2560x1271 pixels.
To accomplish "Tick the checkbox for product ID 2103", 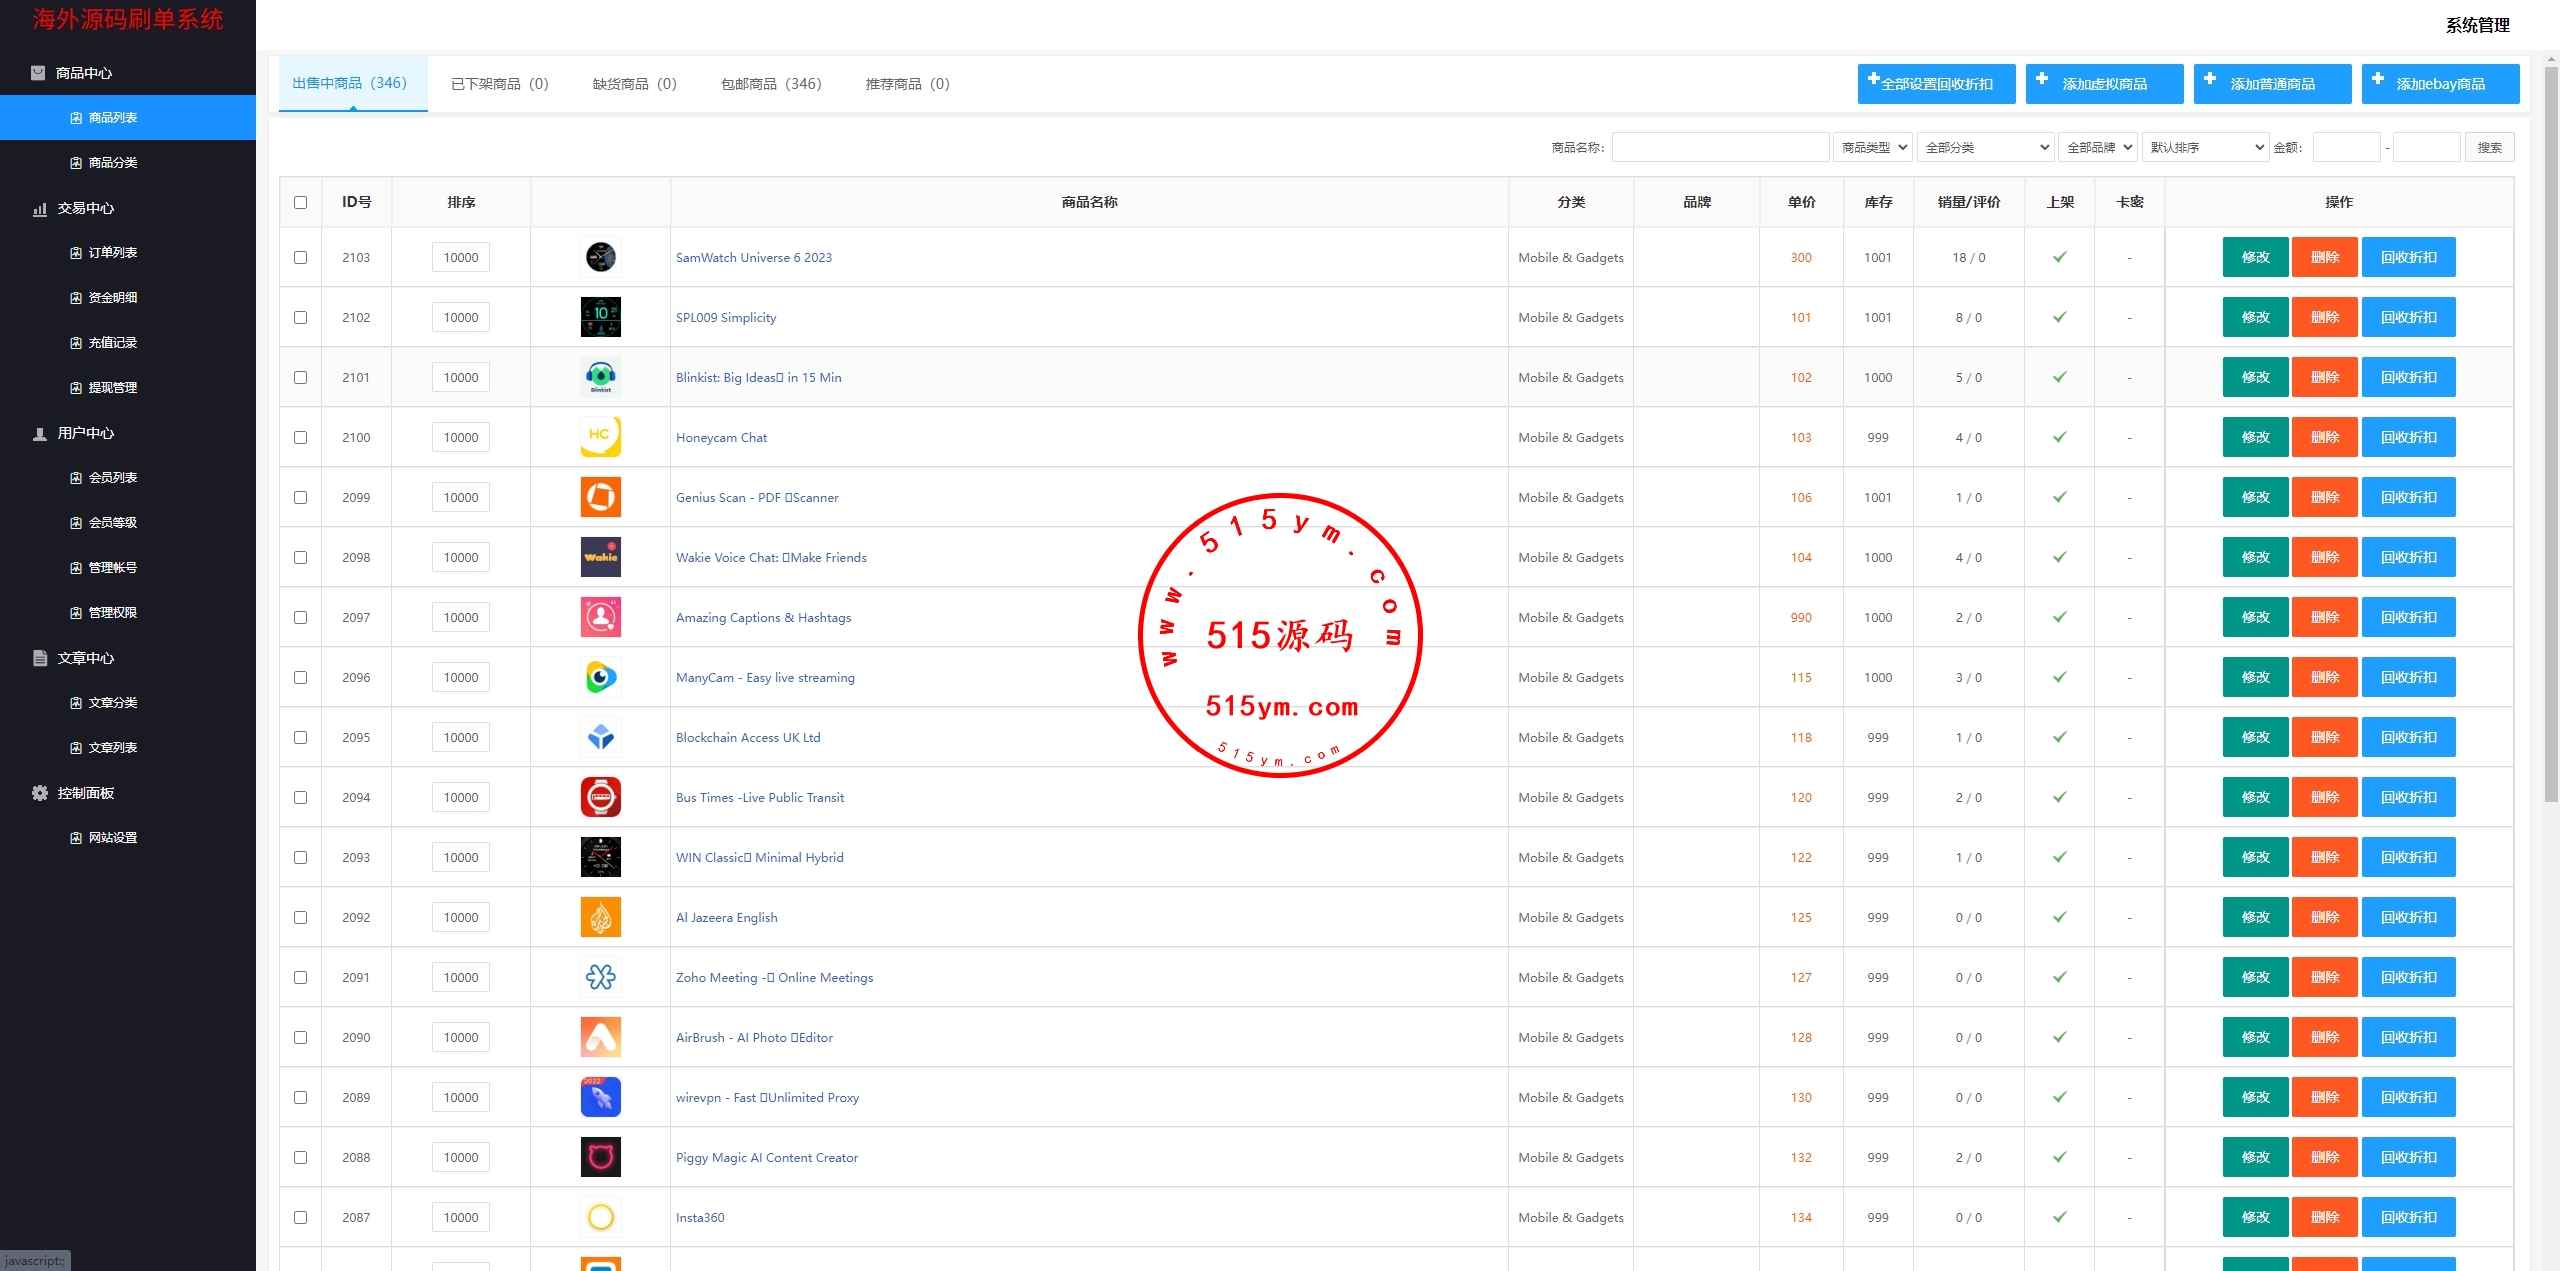I will pos(300,257).
